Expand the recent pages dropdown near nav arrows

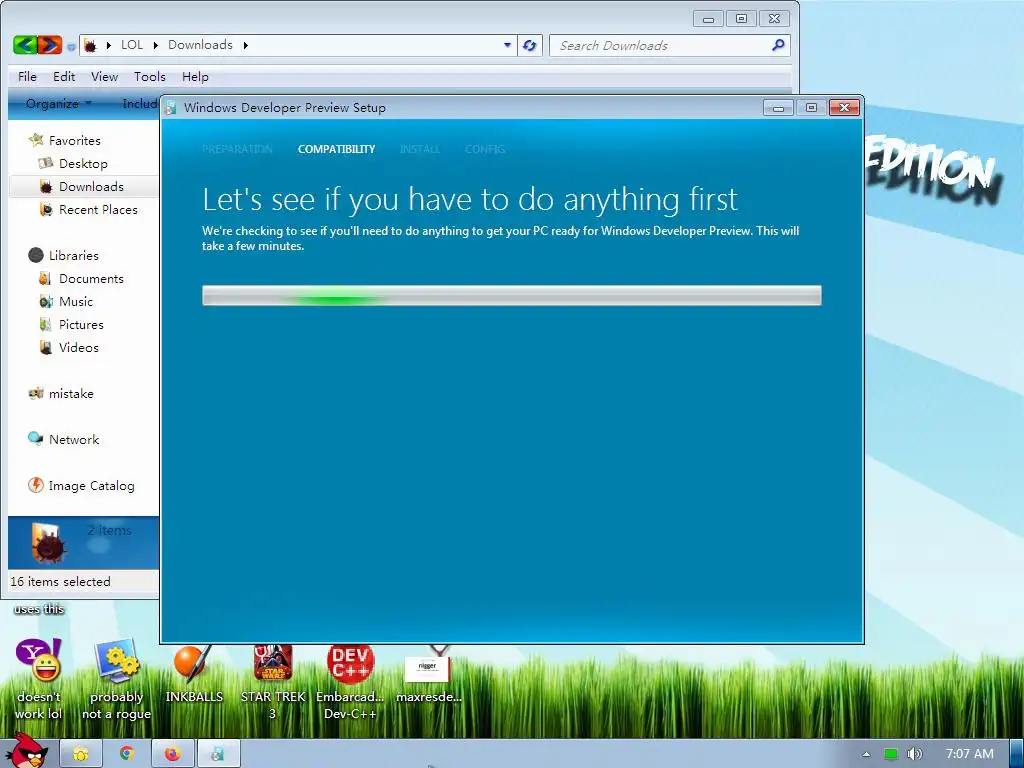click(x=71, y=47)
